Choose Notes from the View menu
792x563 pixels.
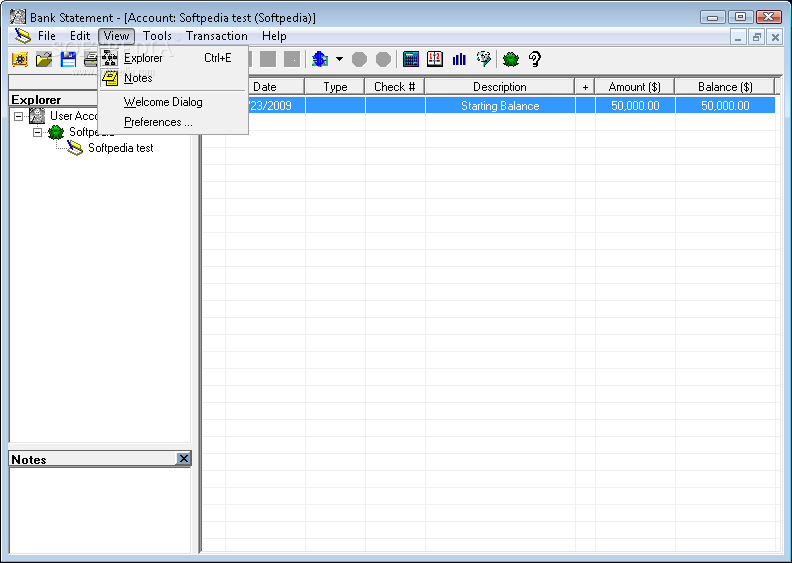173,78
